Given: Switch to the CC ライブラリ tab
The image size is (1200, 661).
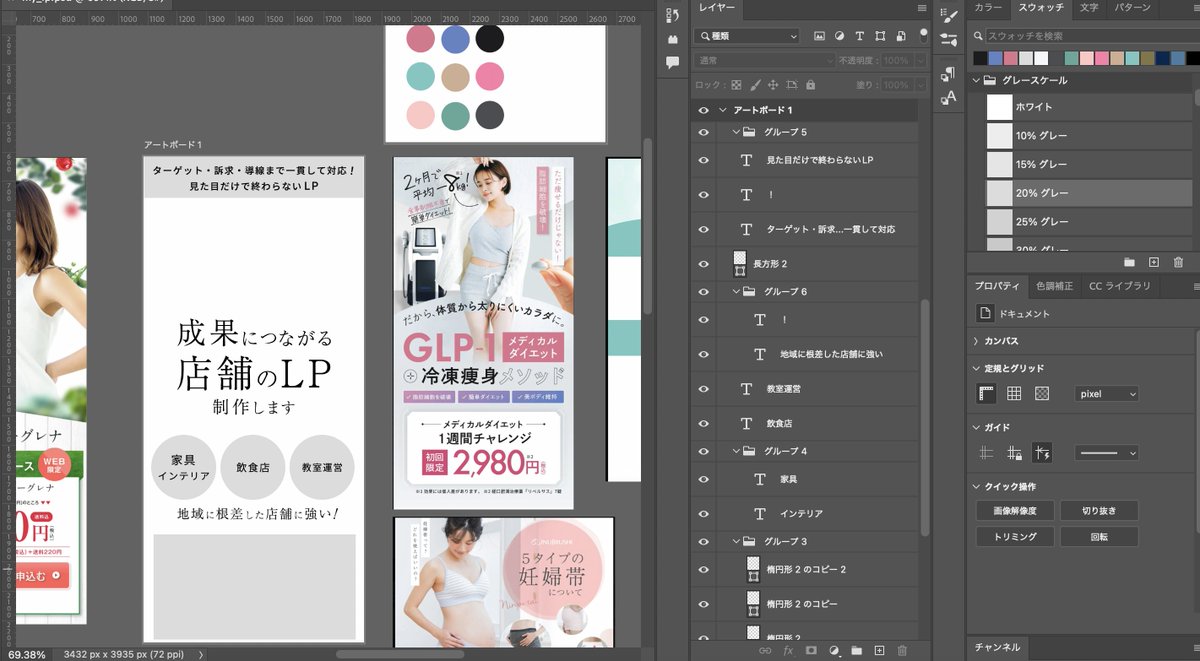Looking at the screenshot, I should tap(1120, 286).
